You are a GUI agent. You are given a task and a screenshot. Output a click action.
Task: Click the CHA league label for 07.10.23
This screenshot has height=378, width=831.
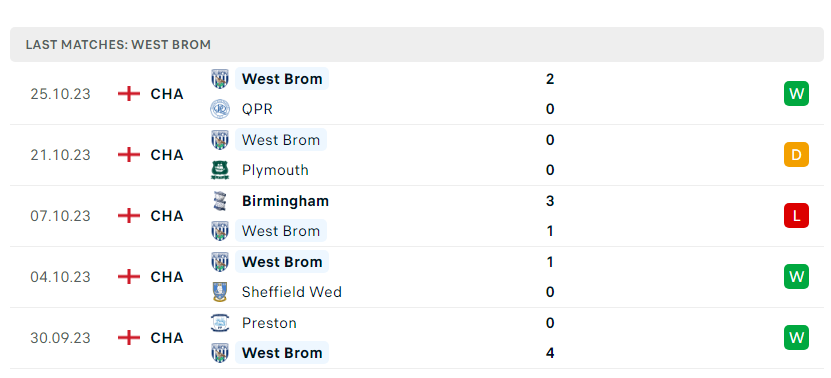(x=167, y=216)
